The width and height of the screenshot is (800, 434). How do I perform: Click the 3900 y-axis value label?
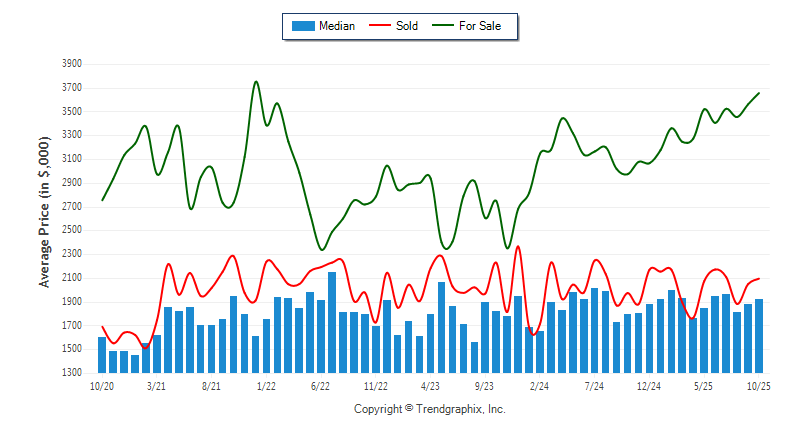[x=72, y=63]
